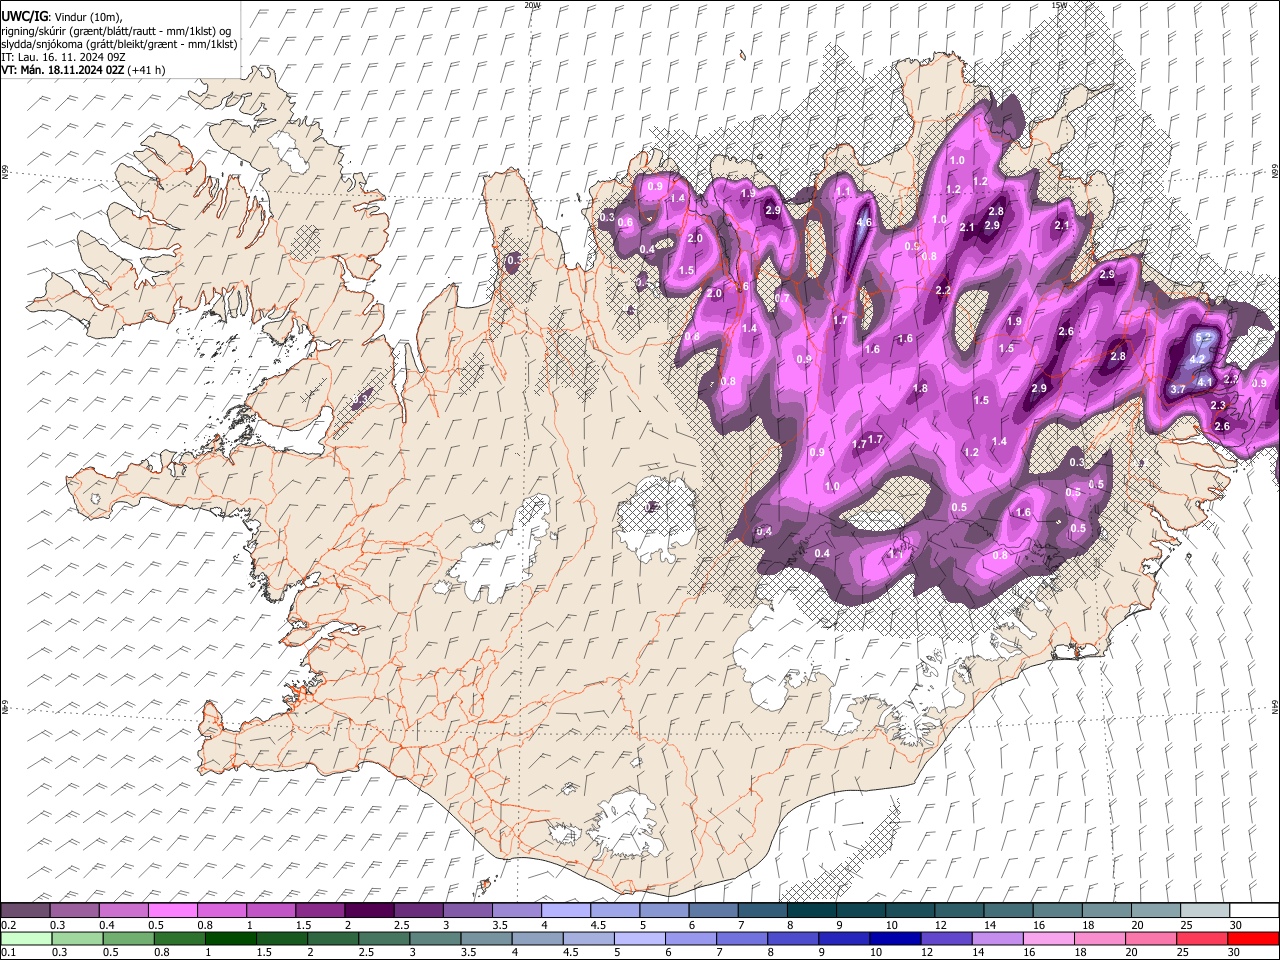Select the dark teal 8 swatch in the upper legend
This screenshot has height=960, width=1280.
point(811,910)
